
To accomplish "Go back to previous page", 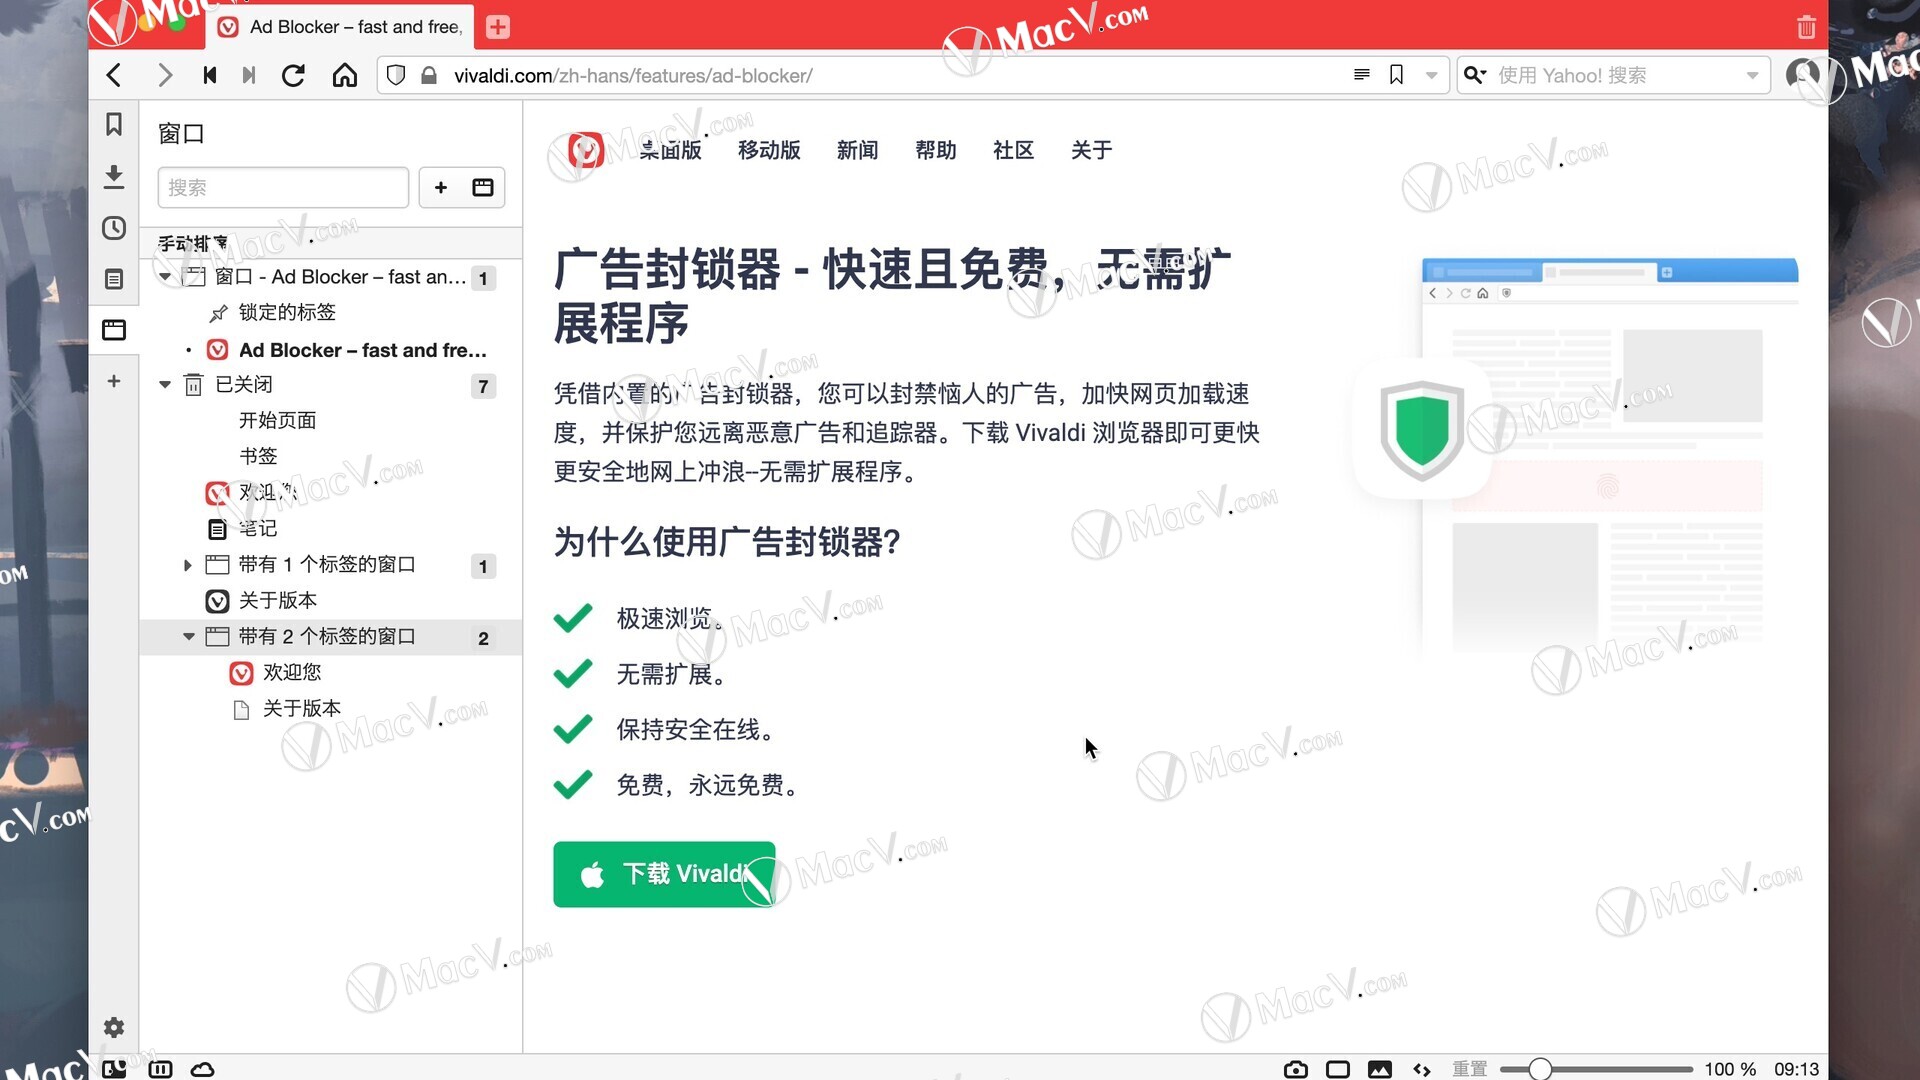I will pos(115,75).
